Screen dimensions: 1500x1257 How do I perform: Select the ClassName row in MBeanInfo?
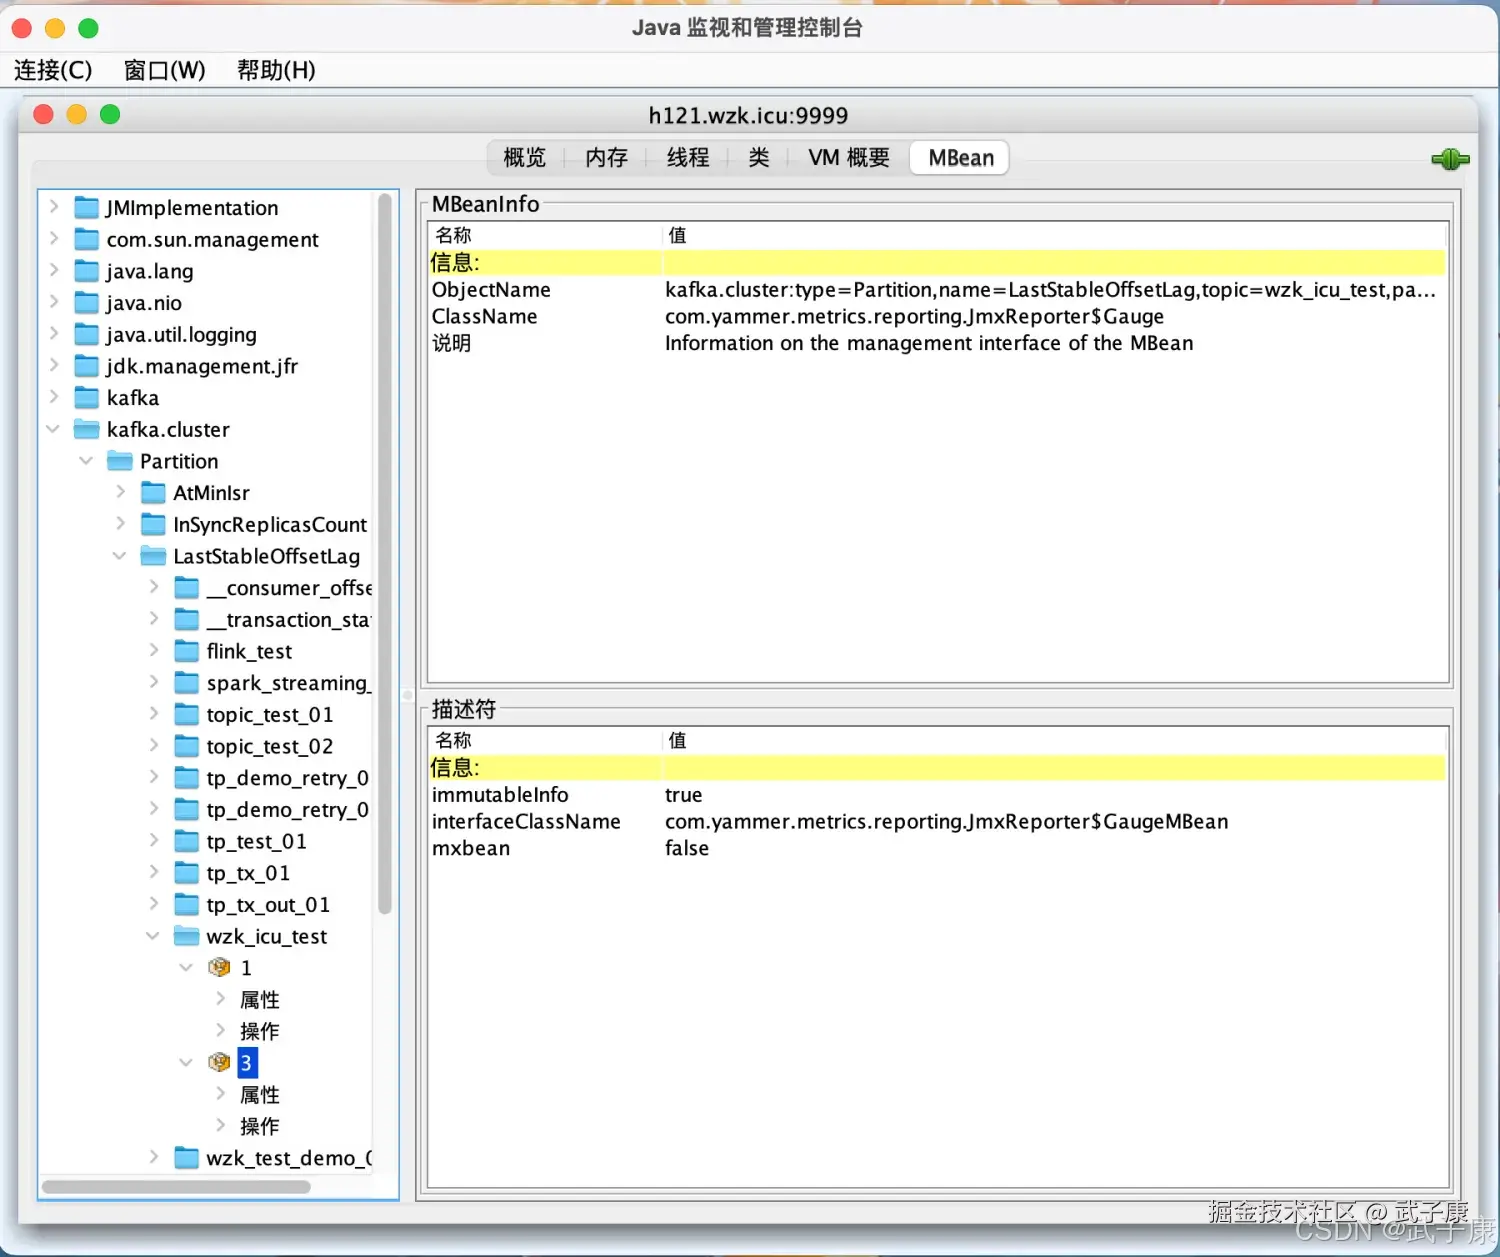937,317
